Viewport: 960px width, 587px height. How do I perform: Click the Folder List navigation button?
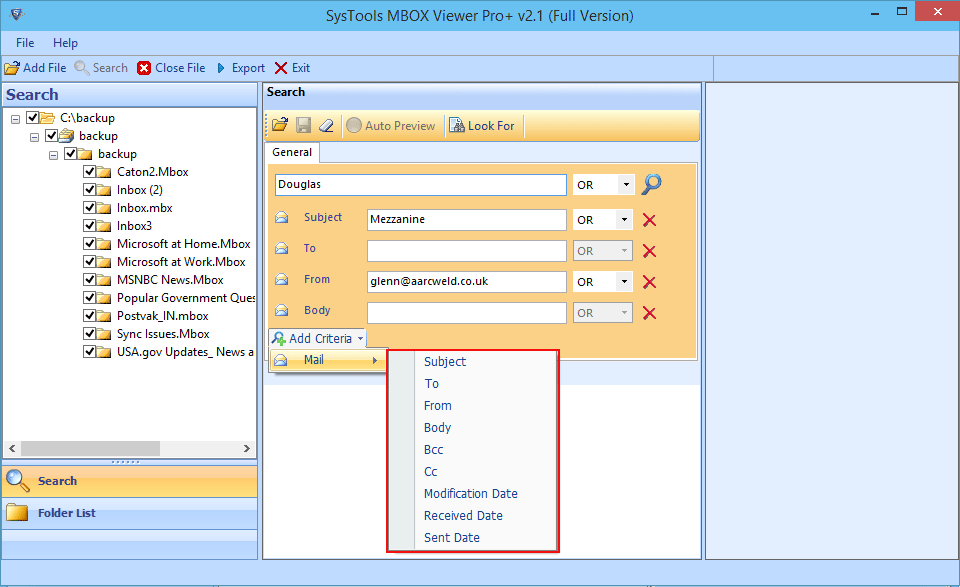(130, 513)
